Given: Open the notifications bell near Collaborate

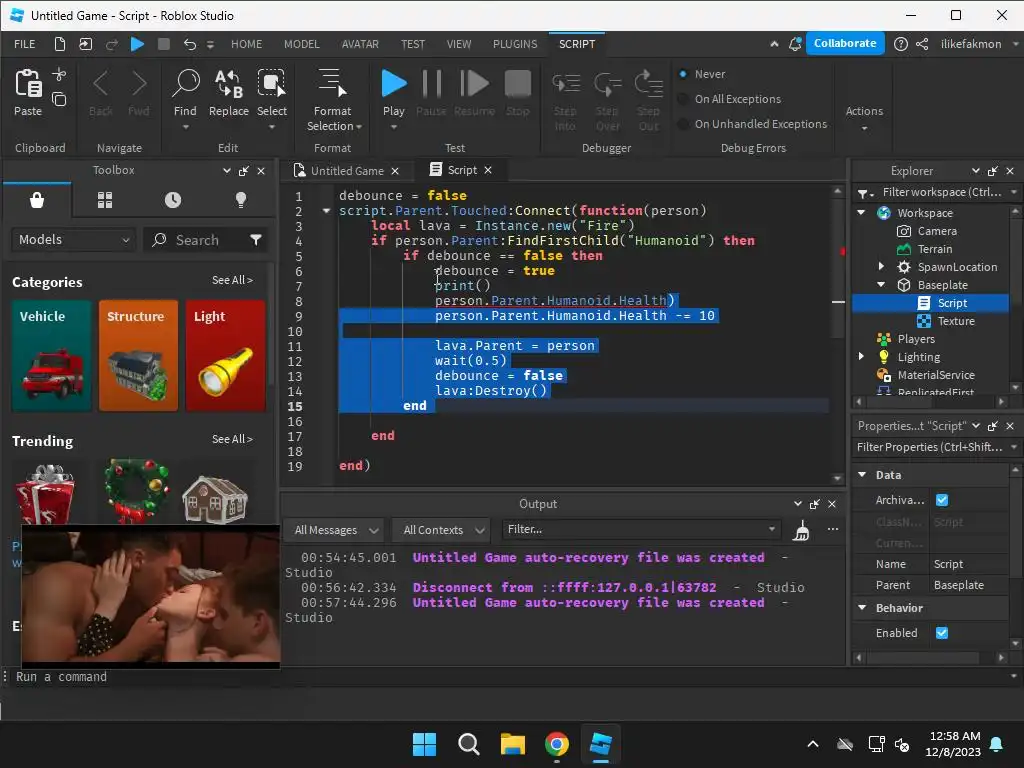Looking at the screenshot, I should click(795, 44).
